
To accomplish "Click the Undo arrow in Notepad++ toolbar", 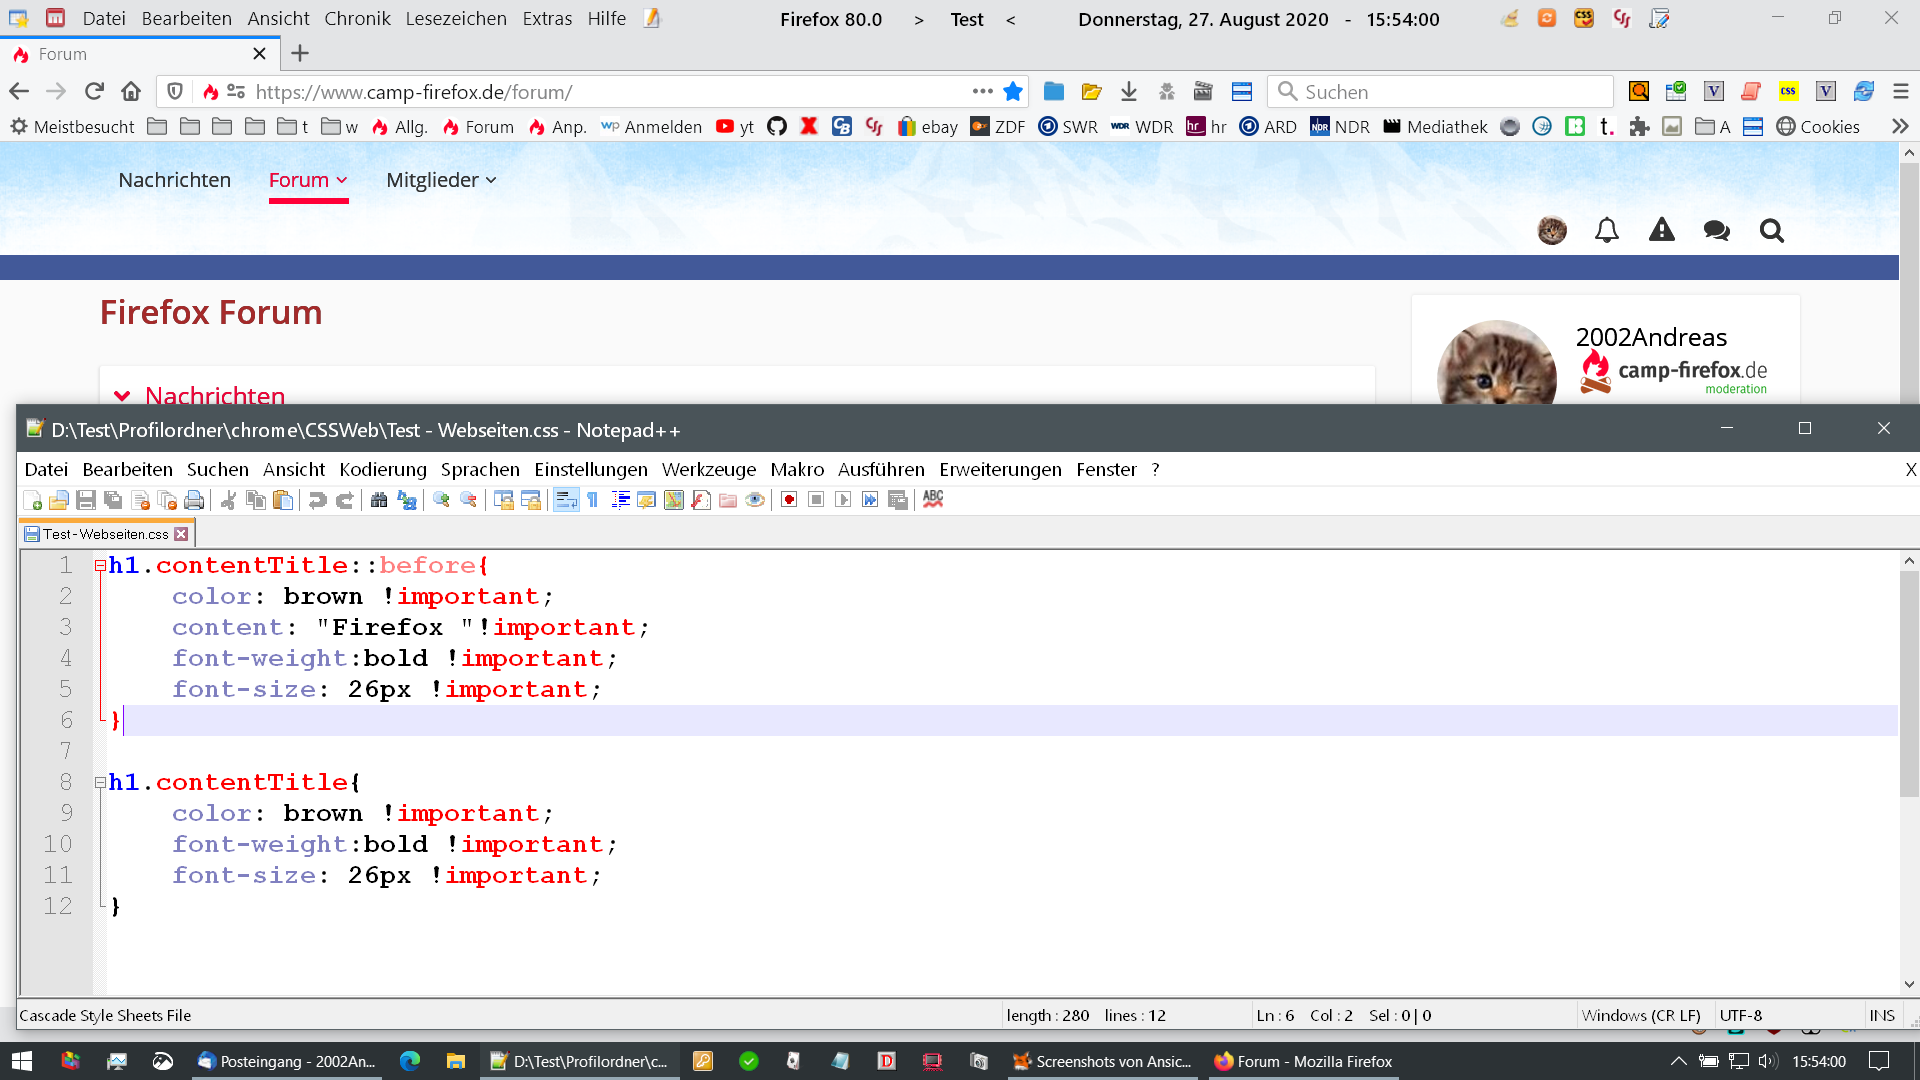I will click(317, 500).
